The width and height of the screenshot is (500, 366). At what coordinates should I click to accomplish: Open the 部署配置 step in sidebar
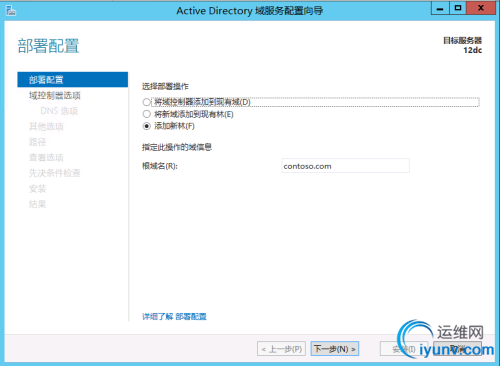73,80
